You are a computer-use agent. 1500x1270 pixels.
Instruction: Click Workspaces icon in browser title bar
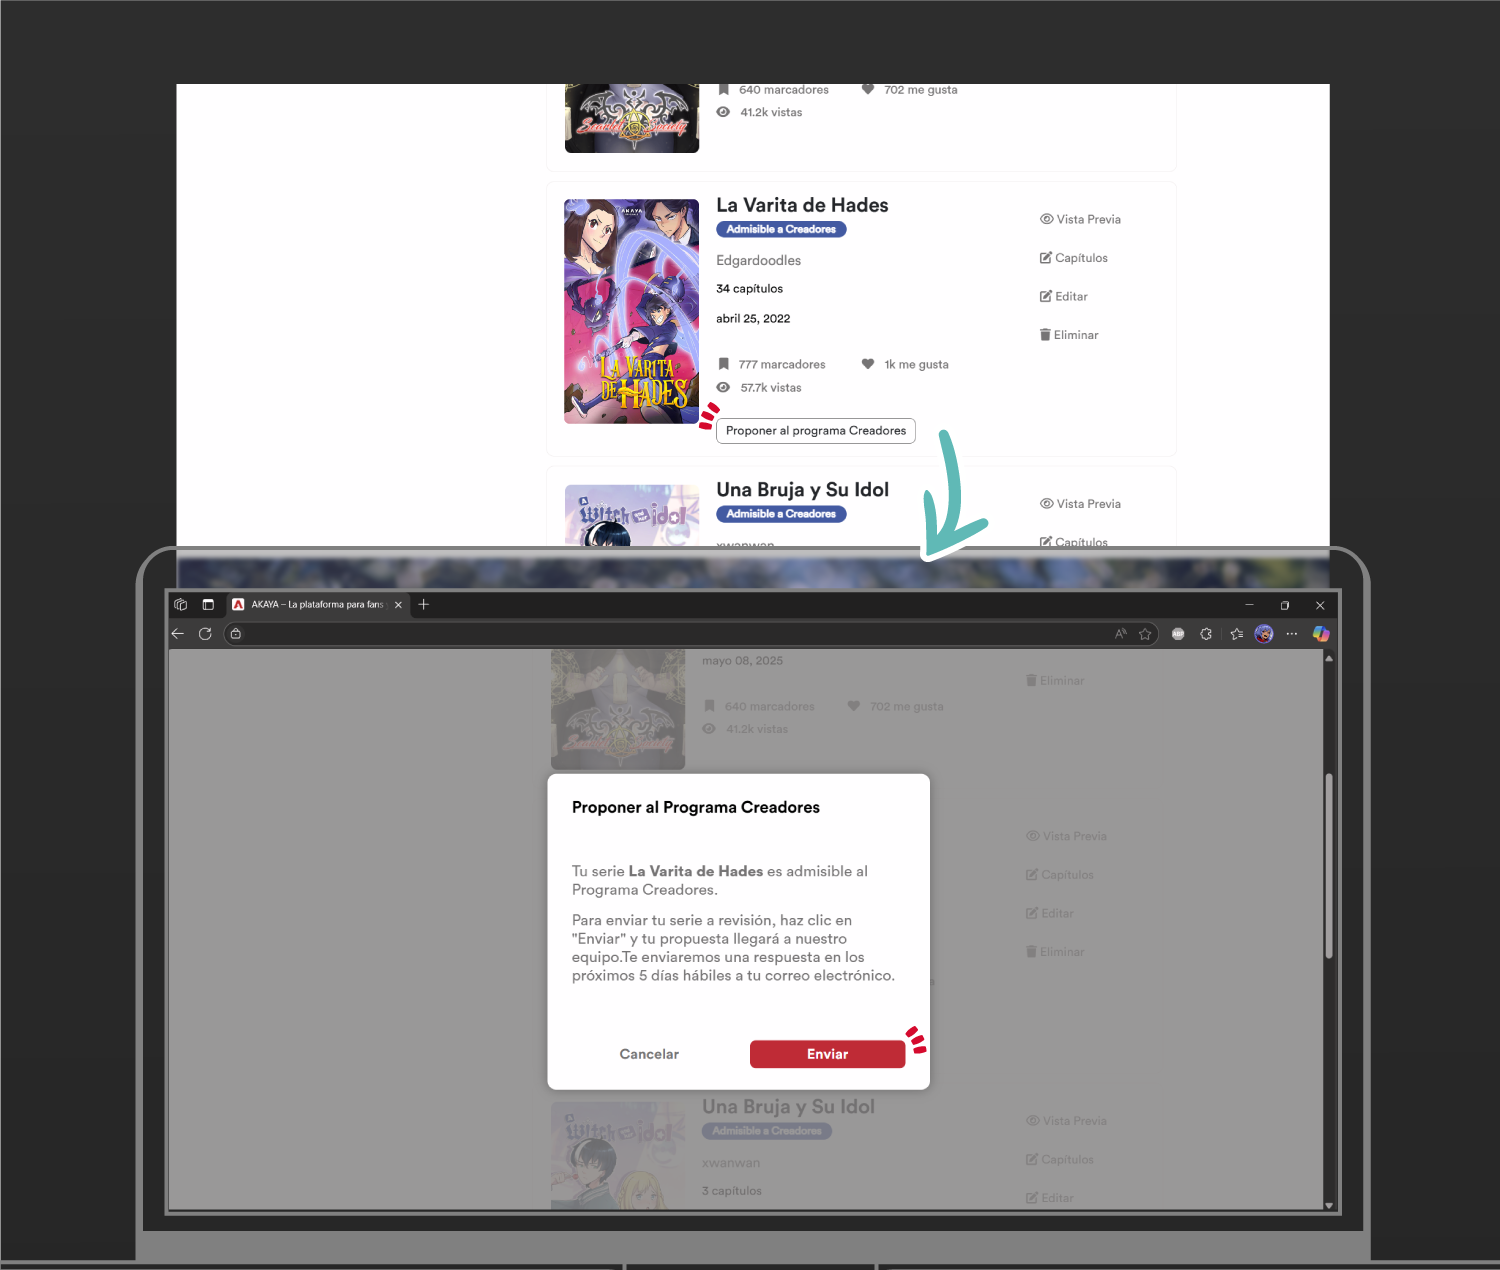[181, 604]
